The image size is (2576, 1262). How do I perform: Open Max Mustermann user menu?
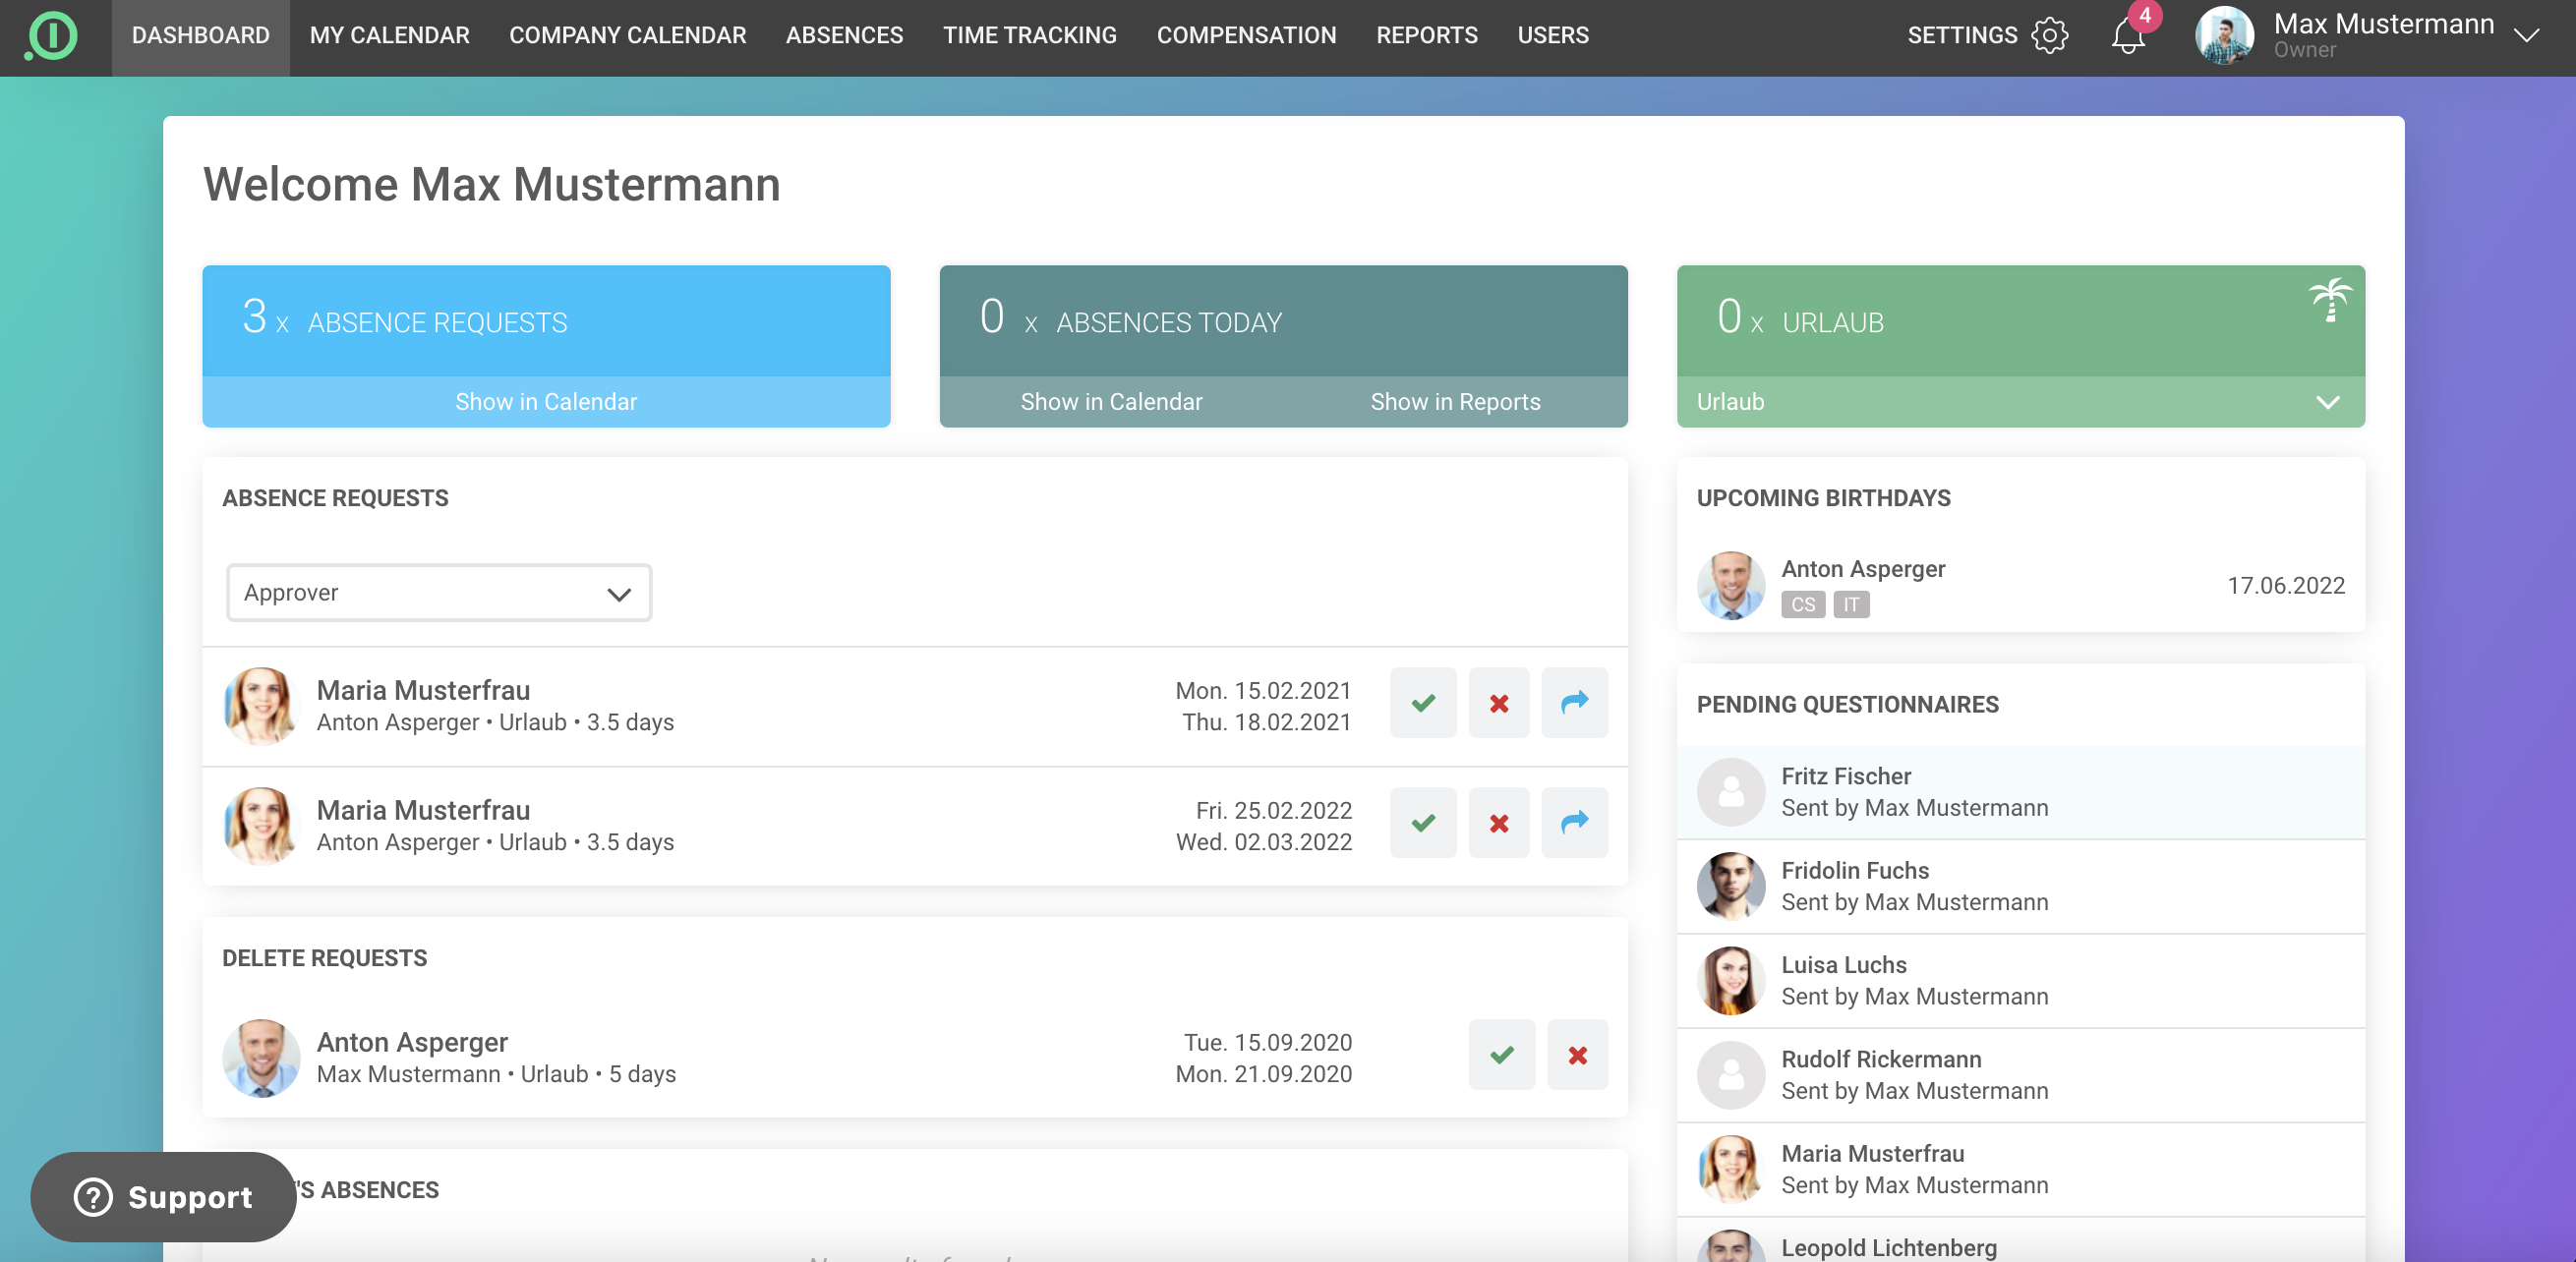[x=2367, y=36]
